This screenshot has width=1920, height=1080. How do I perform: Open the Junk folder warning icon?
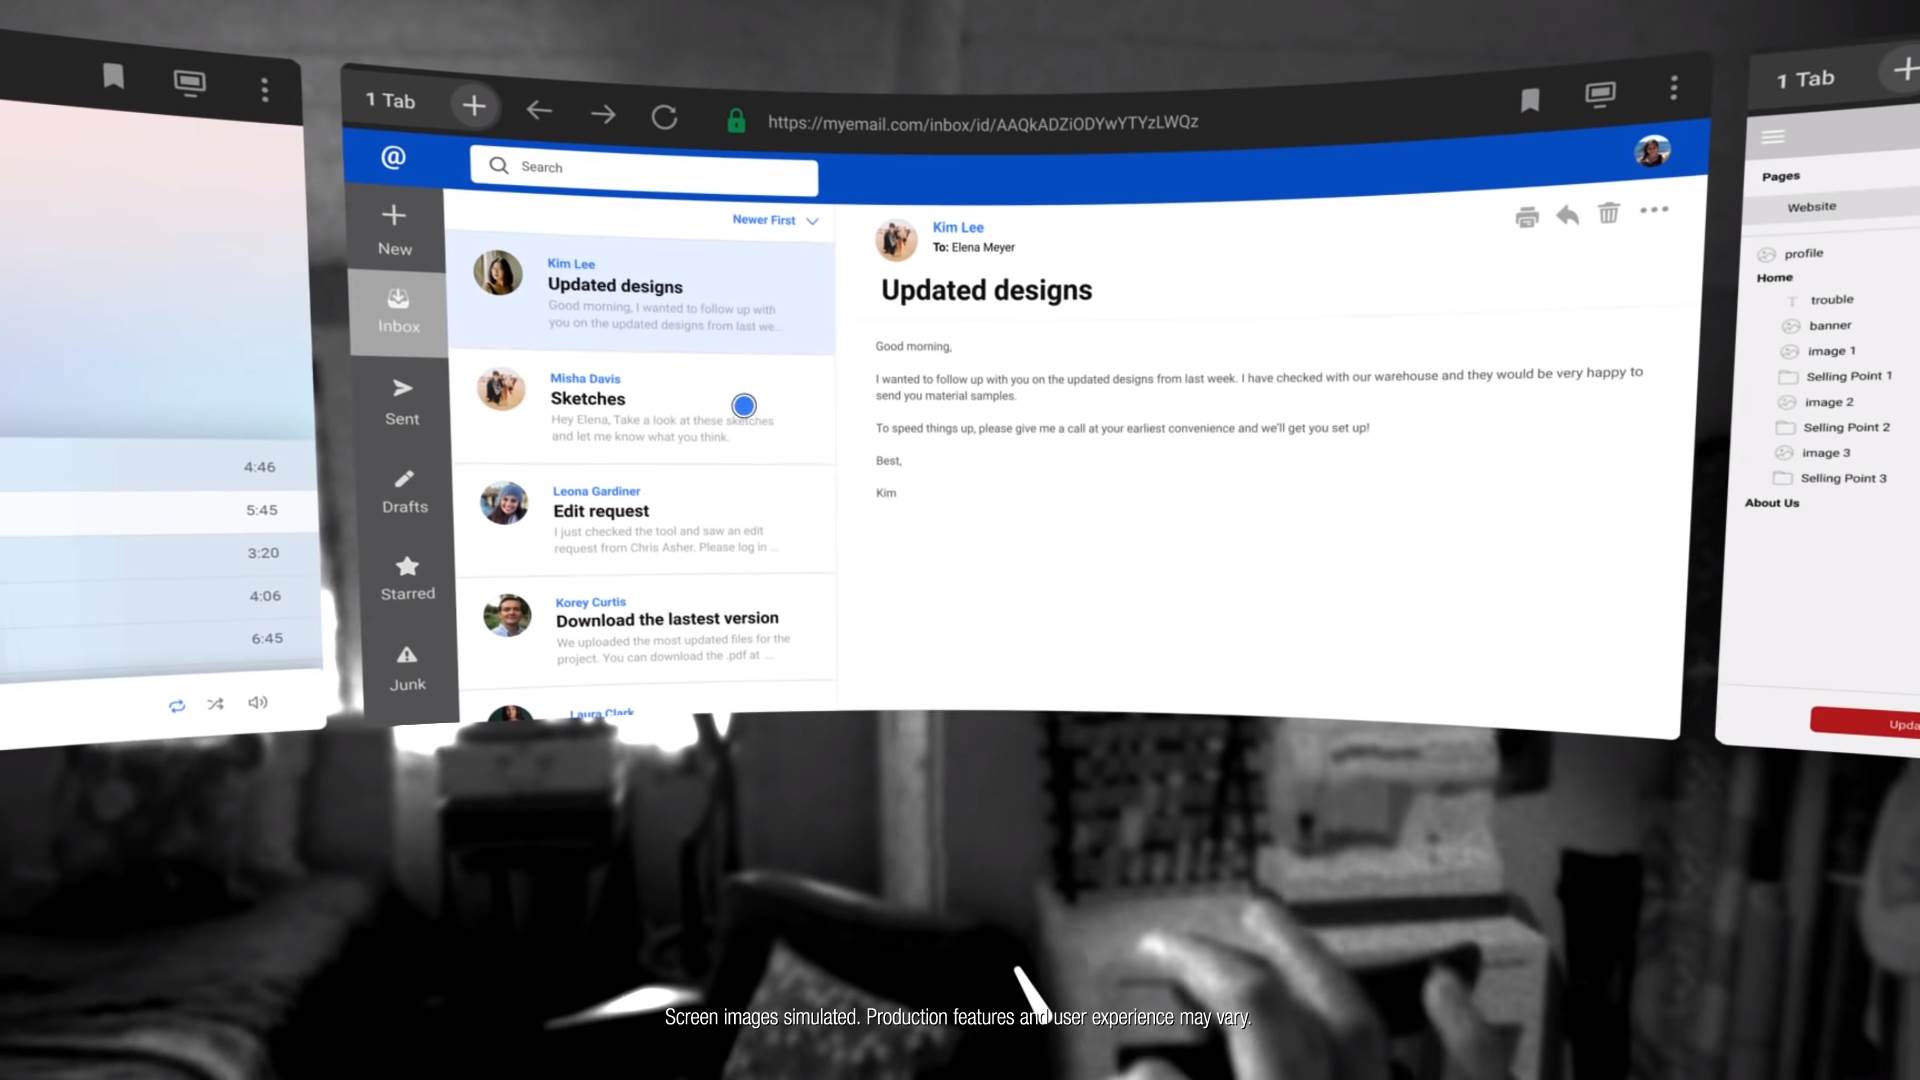[408, 655]
